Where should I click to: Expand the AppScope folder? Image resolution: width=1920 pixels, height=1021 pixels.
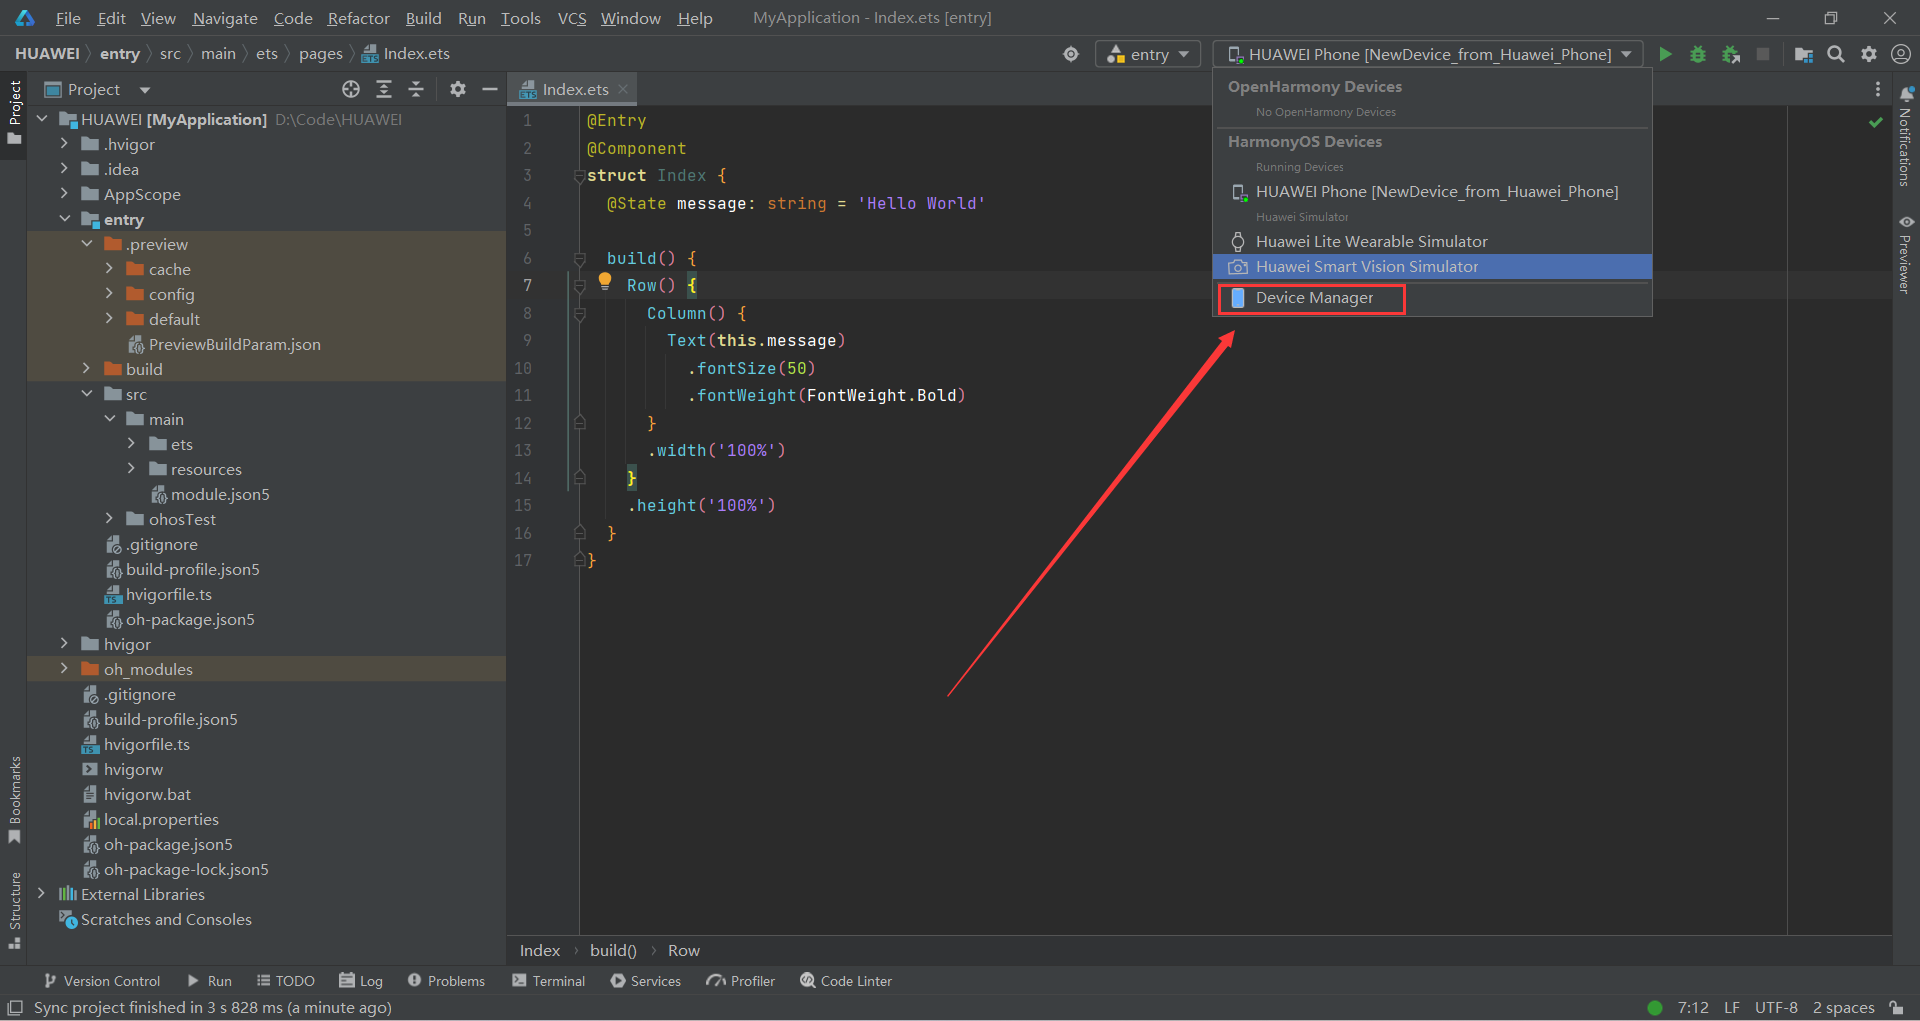point(64,194)
